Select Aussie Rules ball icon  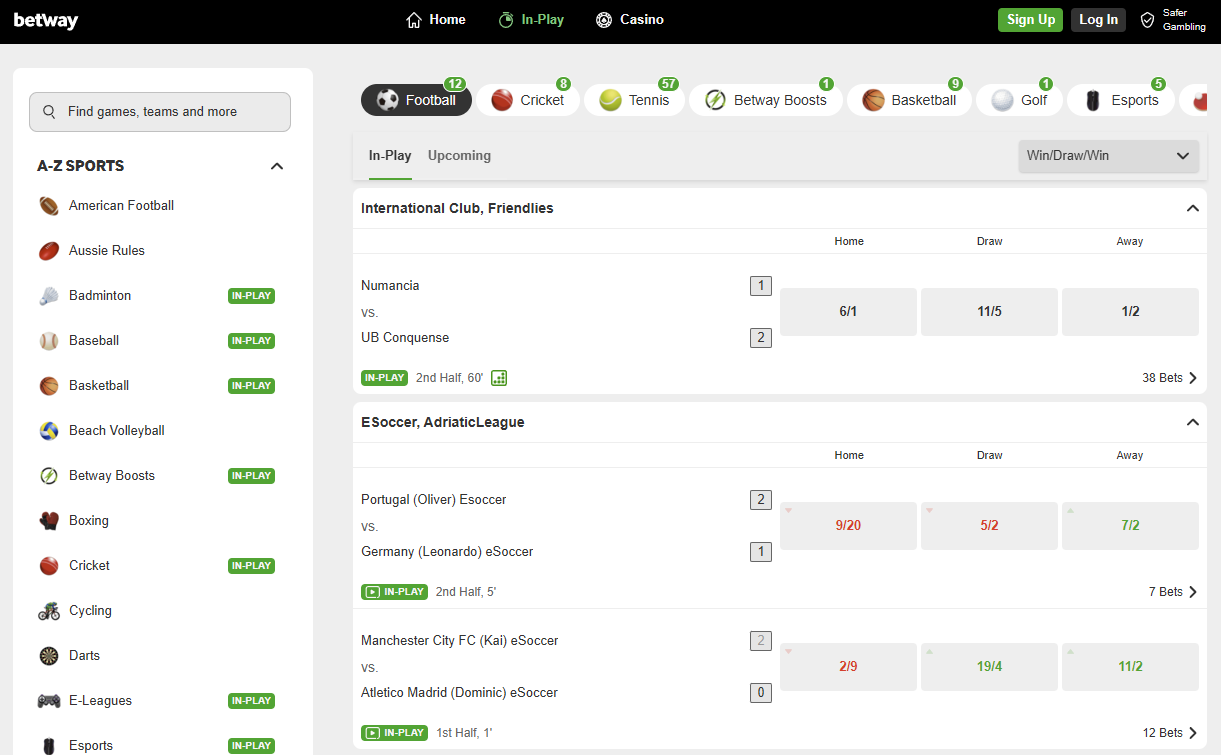pyautogui.click(x=49, y=251)
